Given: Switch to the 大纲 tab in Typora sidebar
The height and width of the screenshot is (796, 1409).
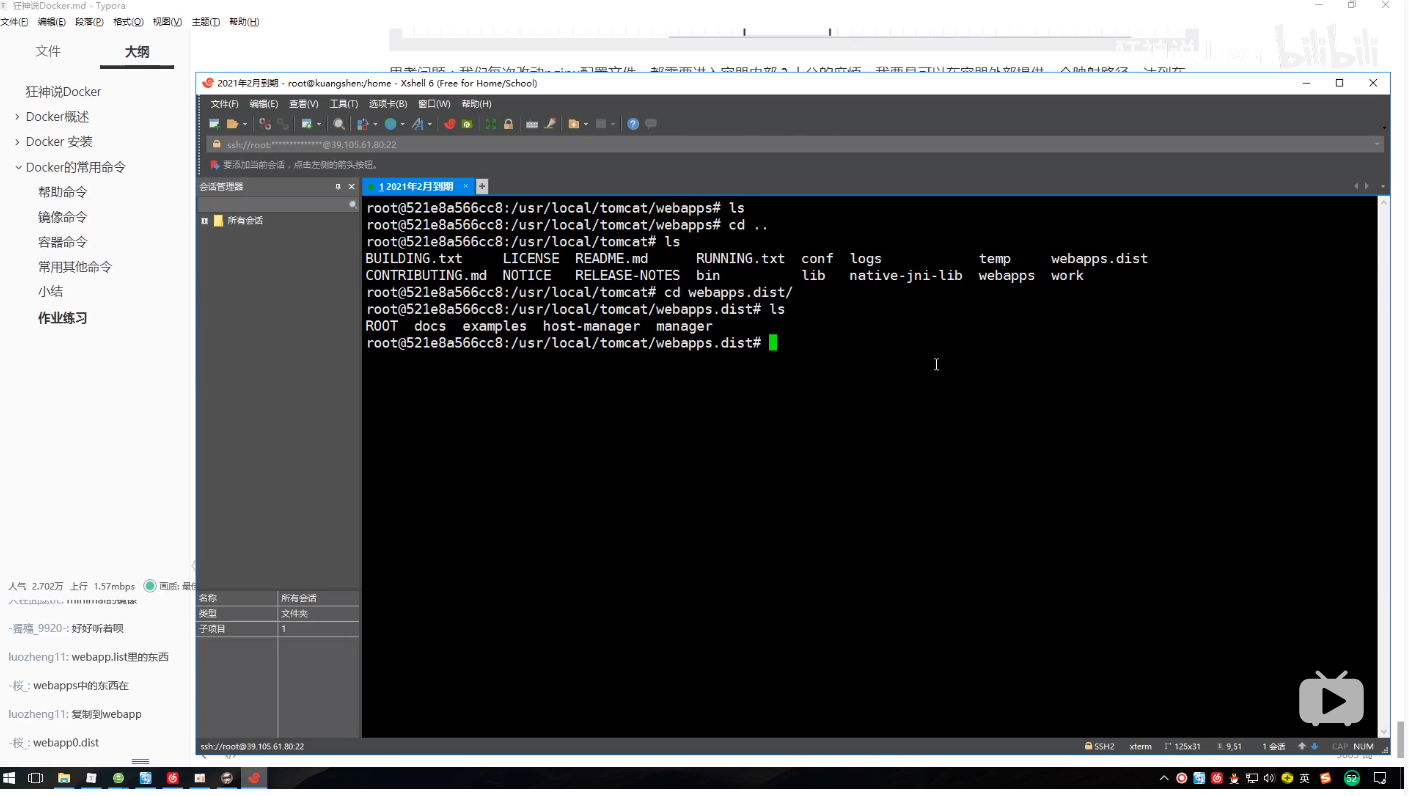Looking at the screenshot, I should coord(137,52).
